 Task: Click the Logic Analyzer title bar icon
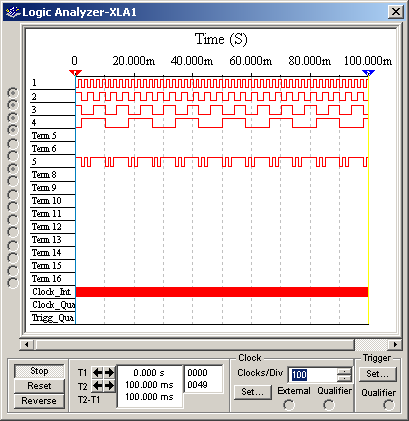pos(13,12)
